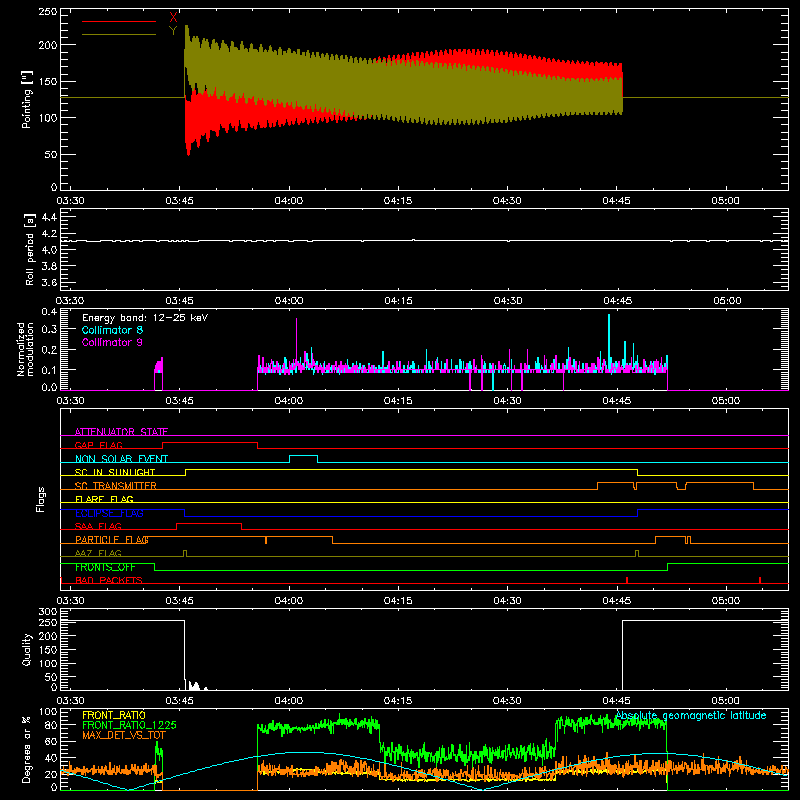This screenshot has width=800, height=800.
Task: Click the SC_TRANSMITTER flag label
Action: tap(116, 486)
